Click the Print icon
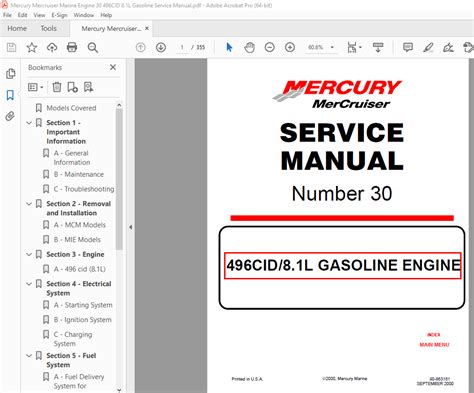This screenshot has width=474, height=393. click(72, 48)
